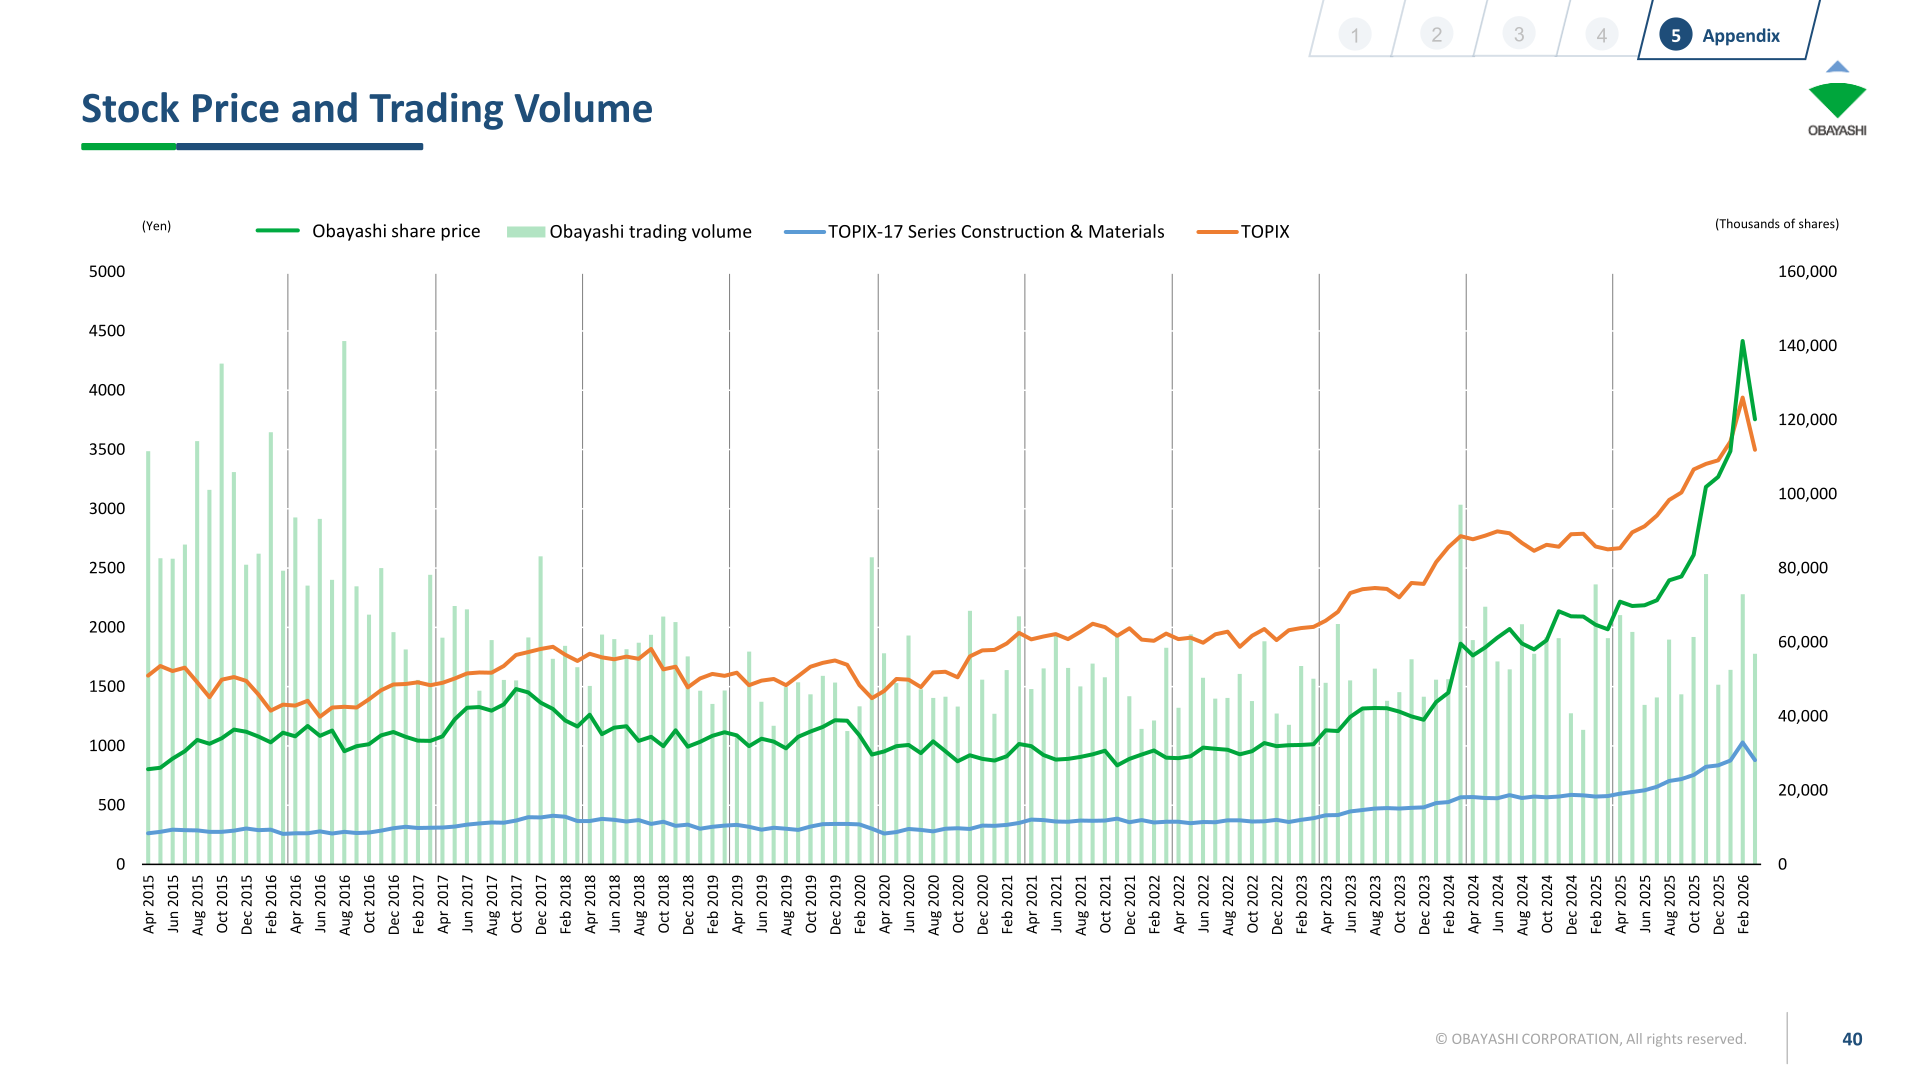1920x1080 pixels.
Task: Click the tallest trading volume bar at Aug 2016
Action: [x=344, y=602]
